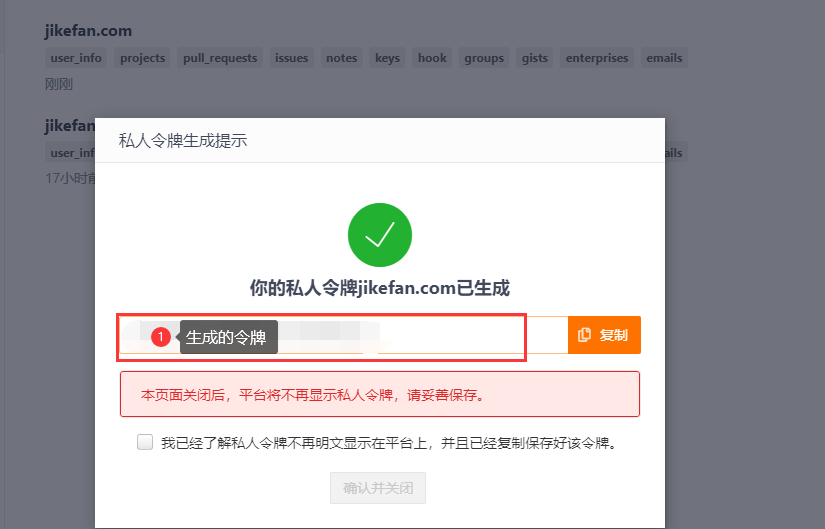The image size is (825, 529).
Task: Click the groups scope tag
Action: tap(484, 58)
